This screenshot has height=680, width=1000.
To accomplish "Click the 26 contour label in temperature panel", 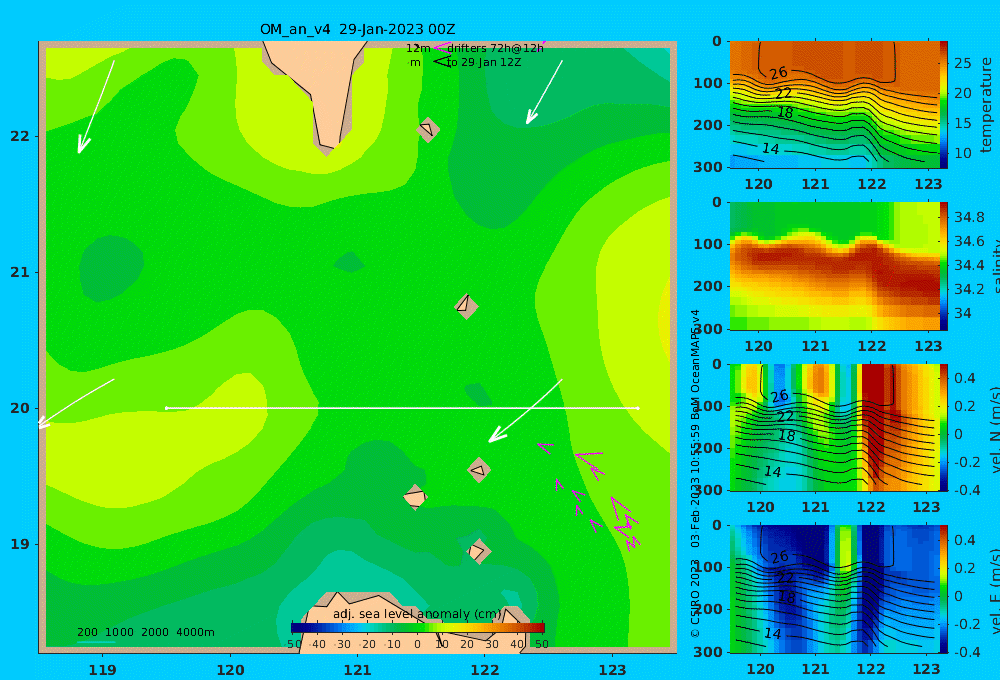I will coord(778,73).
